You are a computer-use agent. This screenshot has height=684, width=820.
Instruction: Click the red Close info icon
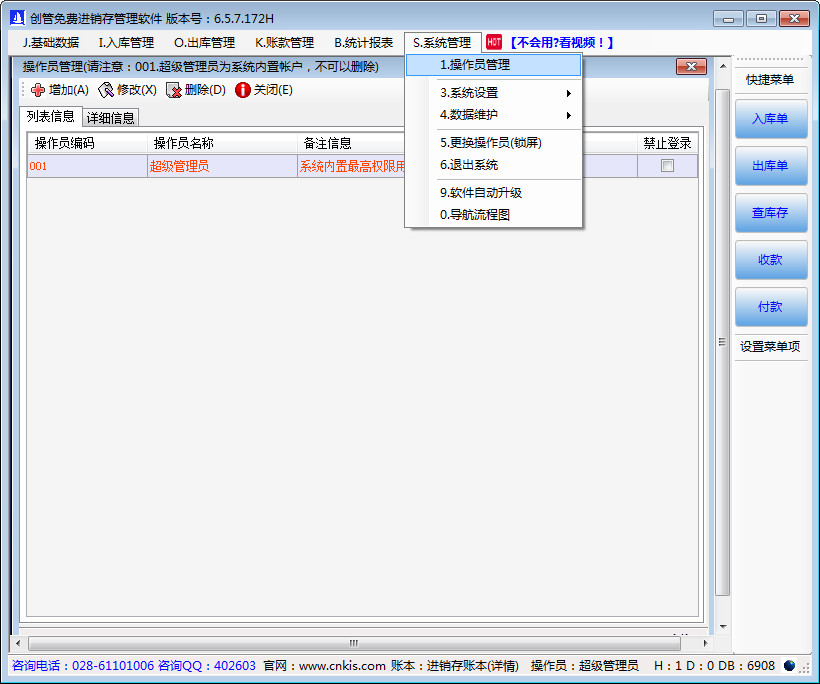(x=243, y=90)
